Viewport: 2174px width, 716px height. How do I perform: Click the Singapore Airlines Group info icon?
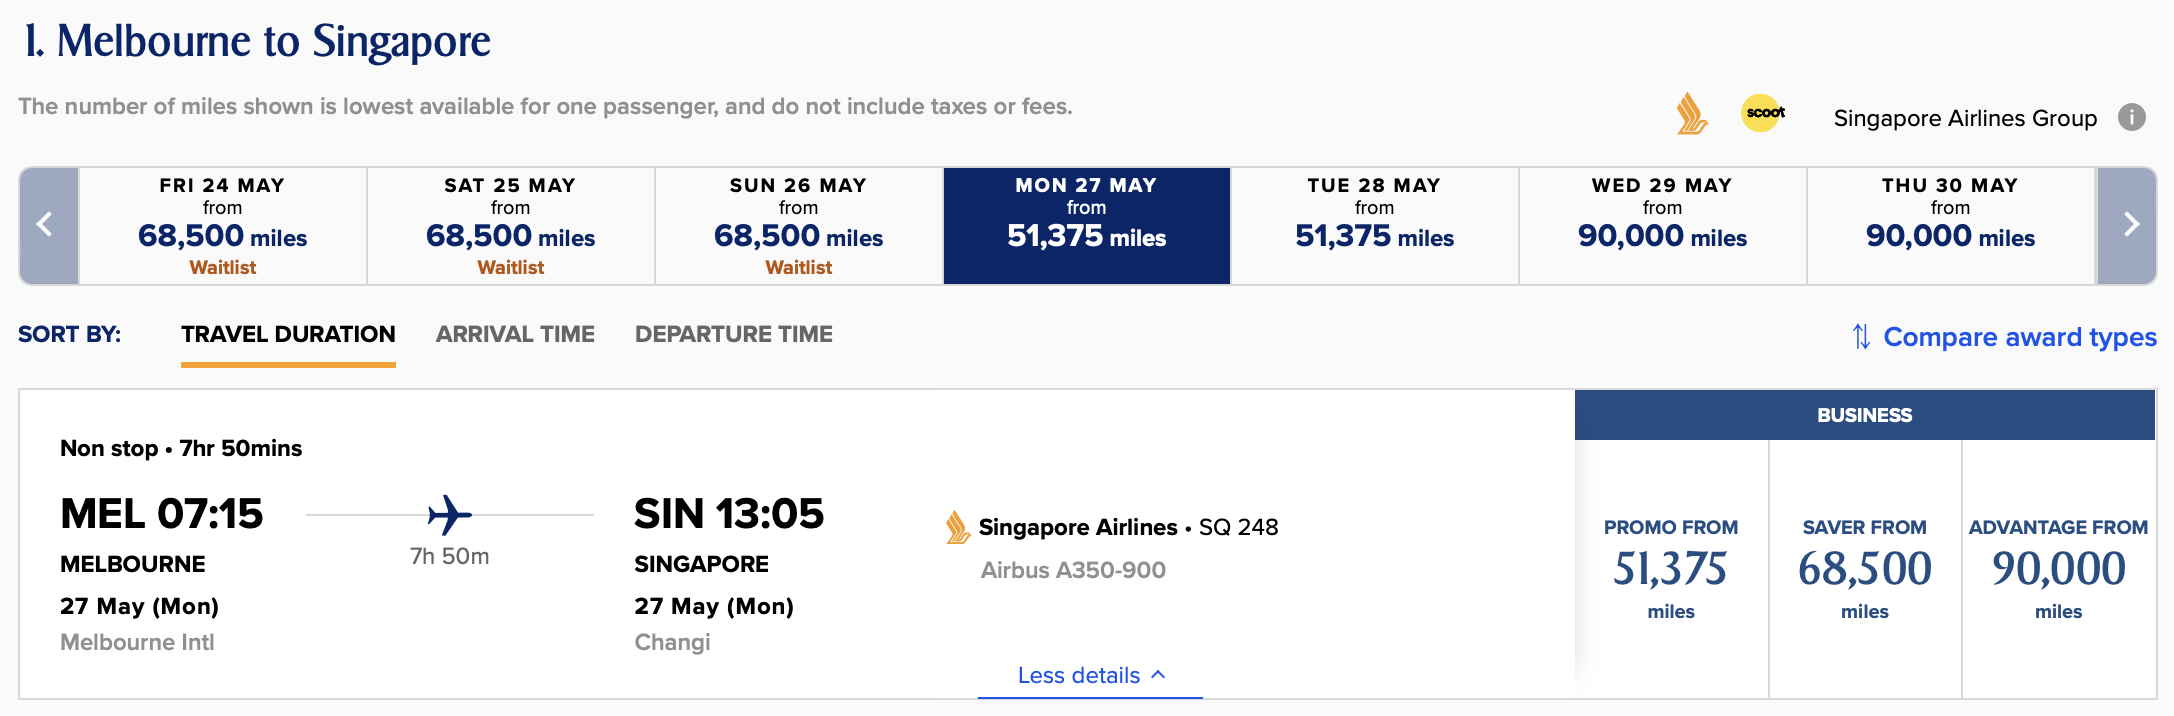pos(2131,118)
